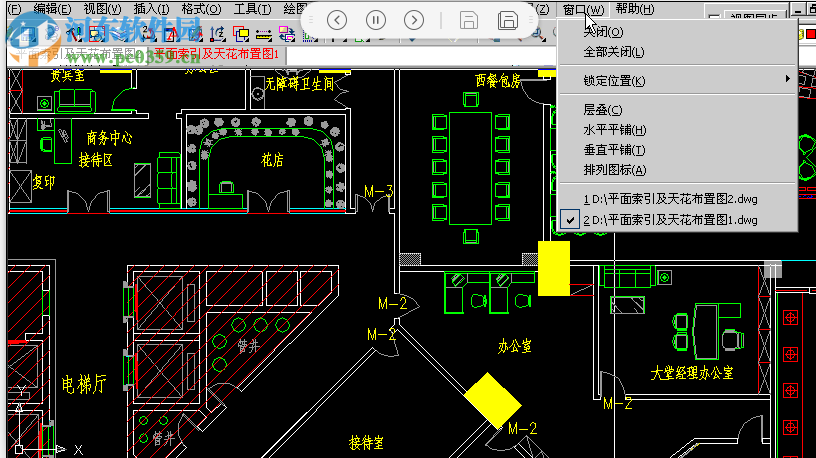
Task: Click the zoom magnifier toolbar icon
Action: (537, 34)
